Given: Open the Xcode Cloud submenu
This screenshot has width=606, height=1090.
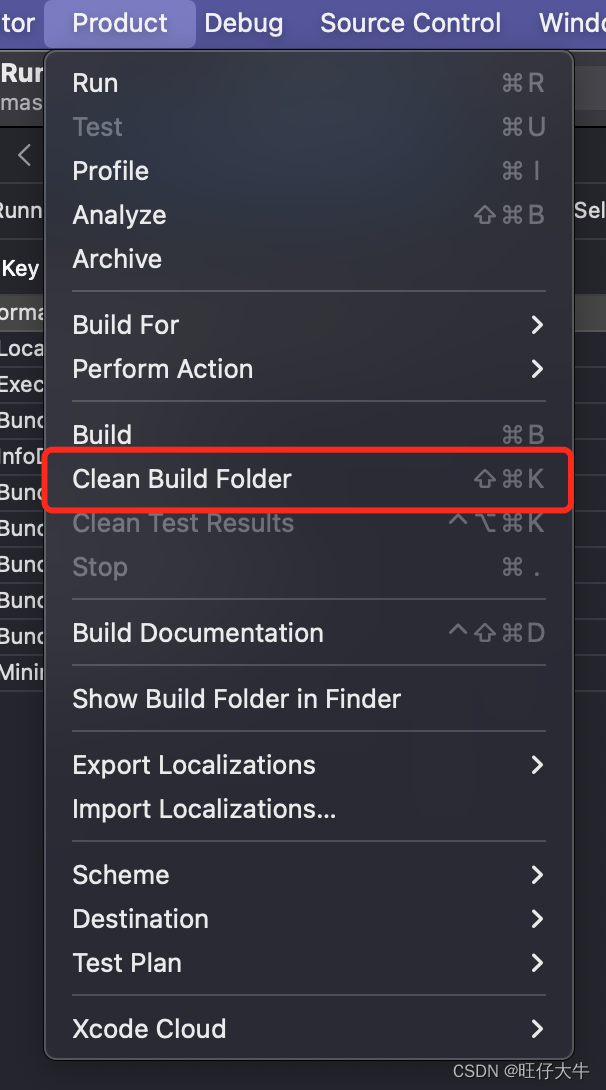Looking at the screenshot, I should pyautogui.click(x=149, y=1029).
